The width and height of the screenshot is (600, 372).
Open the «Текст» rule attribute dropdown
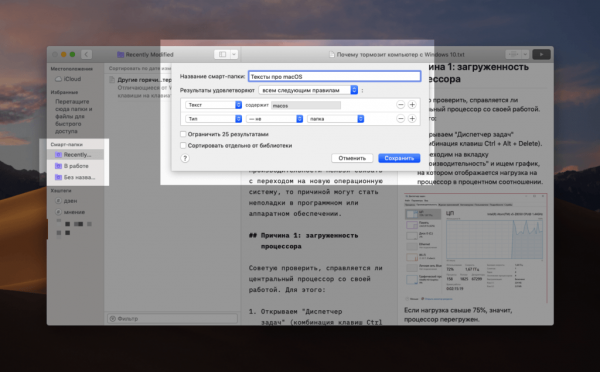tap(214, 105)
